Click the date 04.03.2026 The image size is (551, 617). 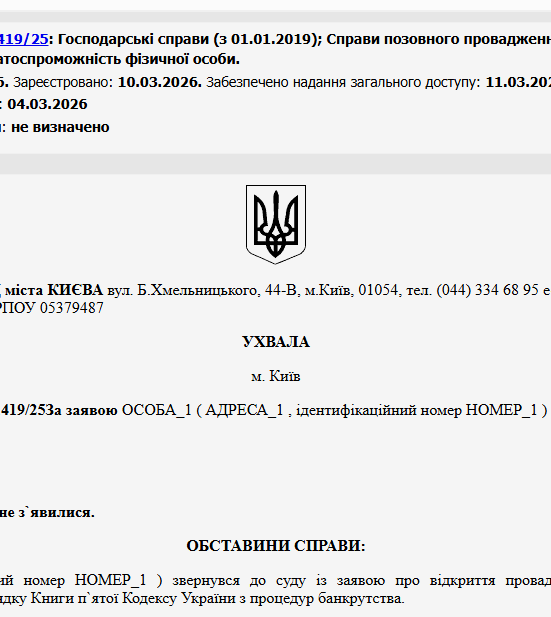point(47,104)
